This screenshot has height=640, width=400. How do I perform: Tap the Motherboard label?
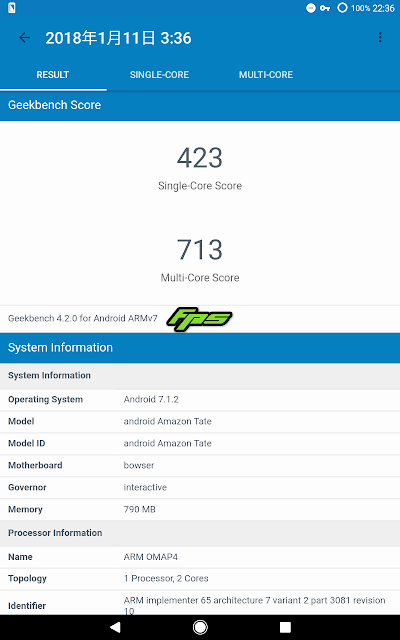[x=35, y=465]
